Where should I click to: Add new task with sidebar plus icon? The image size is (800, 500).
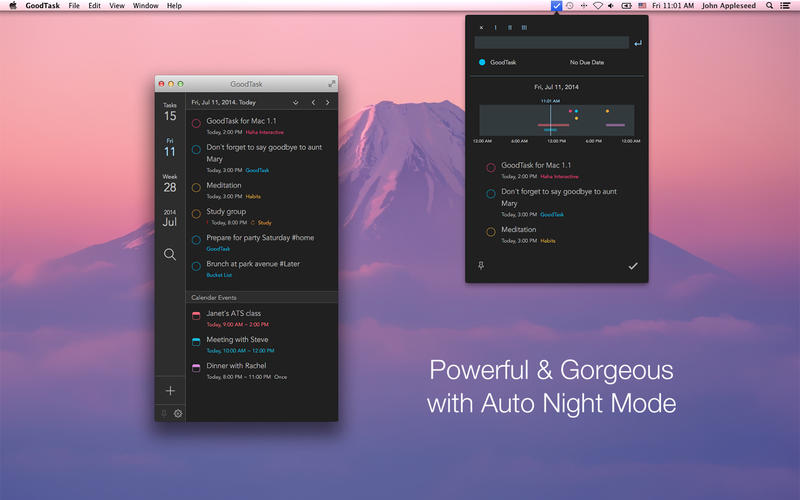pos(170,391)
